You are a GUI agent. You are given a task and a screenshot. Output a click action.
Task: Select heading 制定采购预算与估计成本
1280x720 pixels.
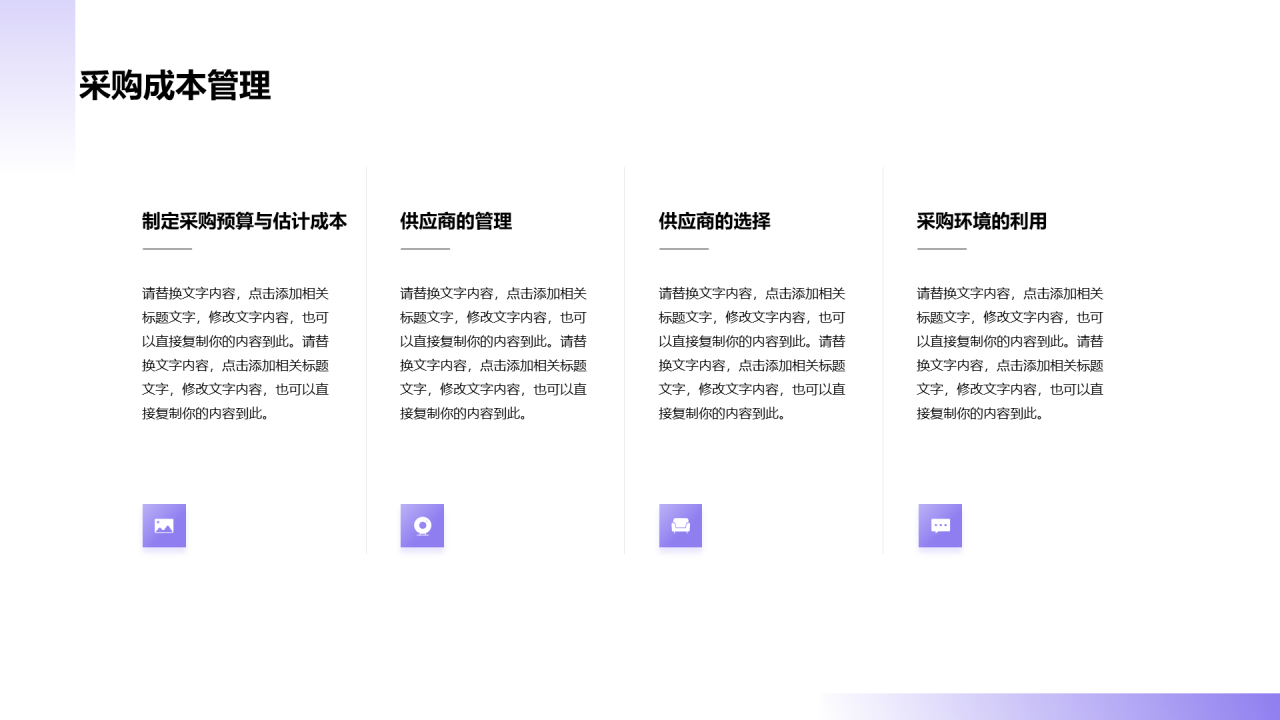[x=245, y=222]
